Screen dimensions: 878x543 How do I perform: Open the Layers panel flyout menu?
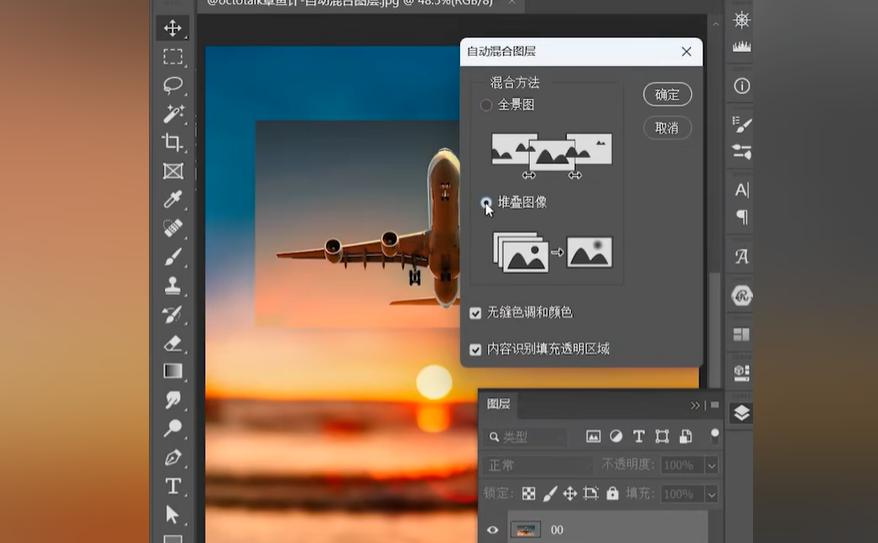(x=715, y=405)
